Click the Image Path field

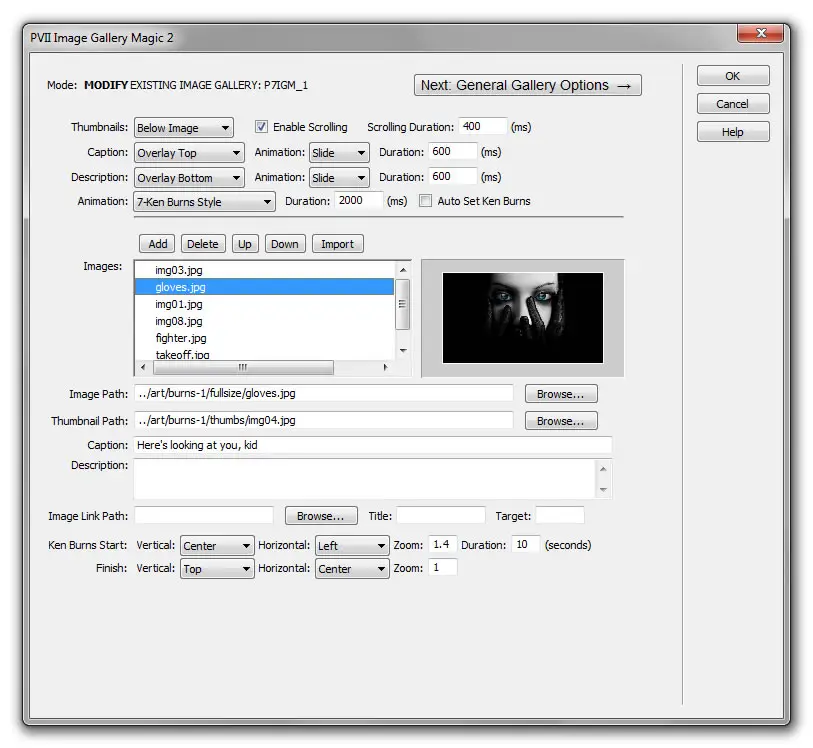pos(324,393)
